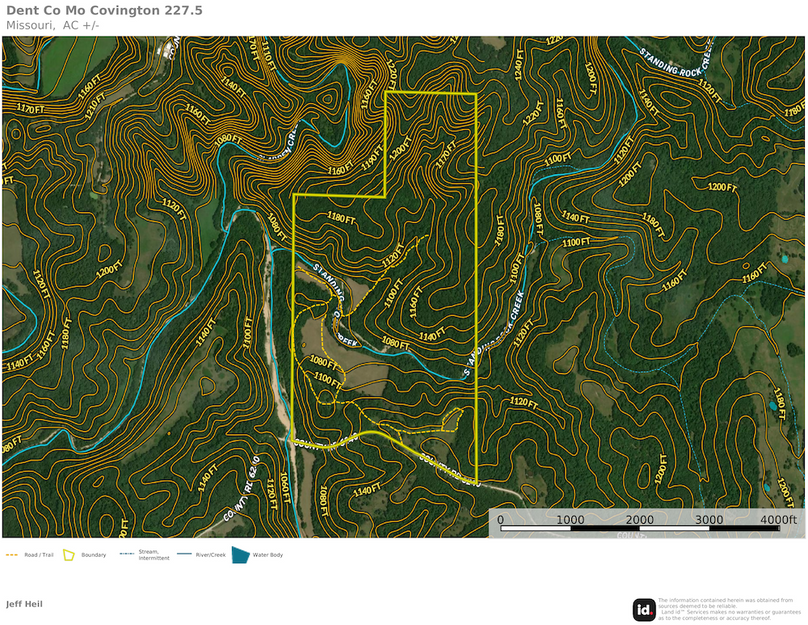
Task: Click the River/Creek legend line icon
Action: pyautogui.click(x=185, y=554)
